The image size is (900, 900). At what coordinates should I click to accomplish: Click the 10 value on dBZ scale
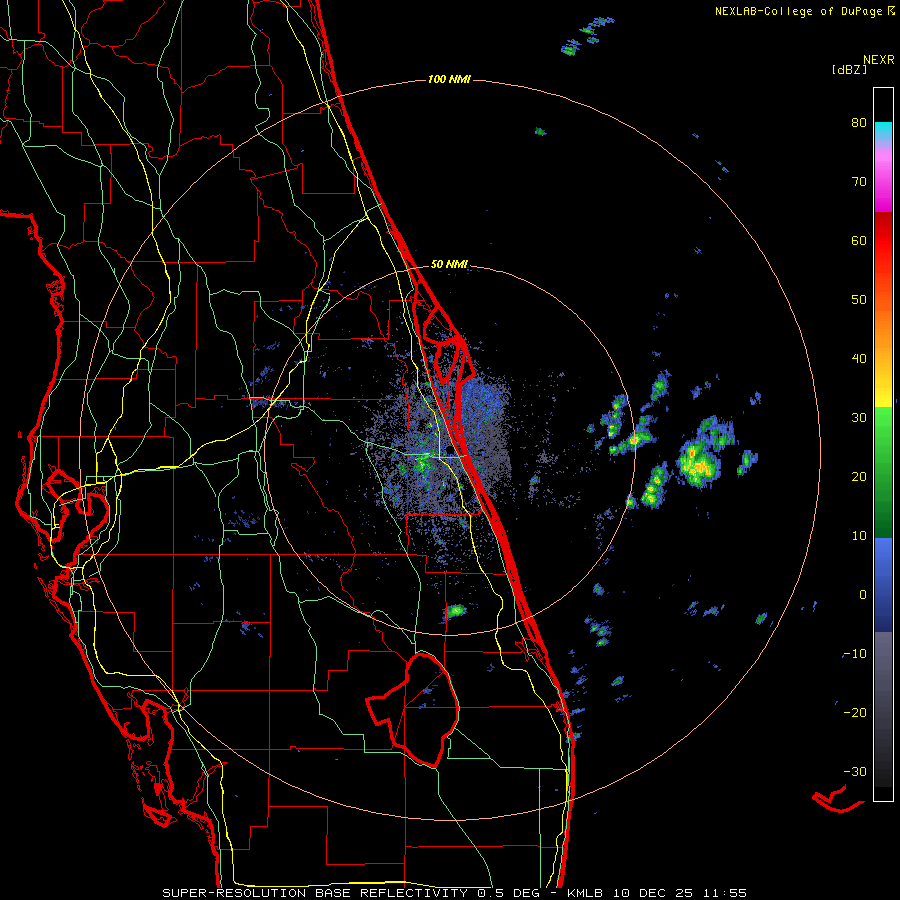pos(859,536)
